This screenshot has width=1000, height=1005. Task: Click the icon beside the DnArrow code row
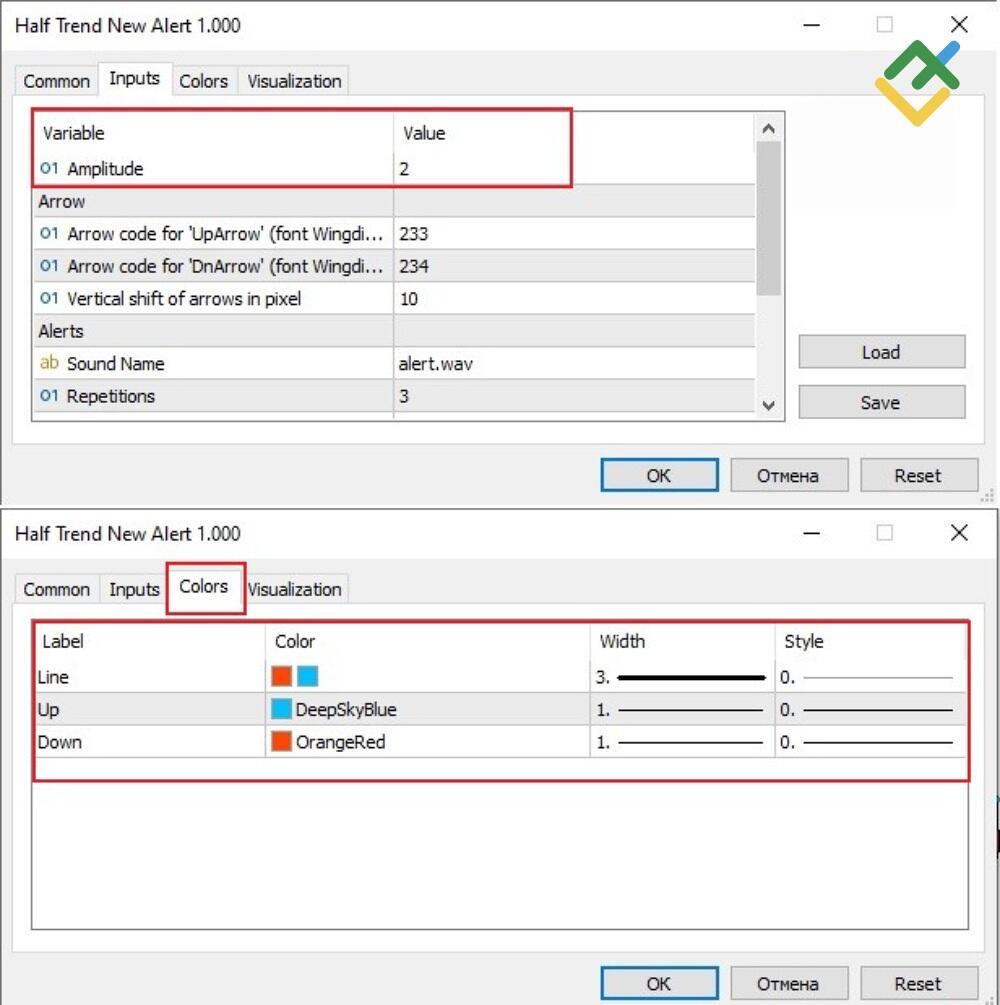[49, 266]
